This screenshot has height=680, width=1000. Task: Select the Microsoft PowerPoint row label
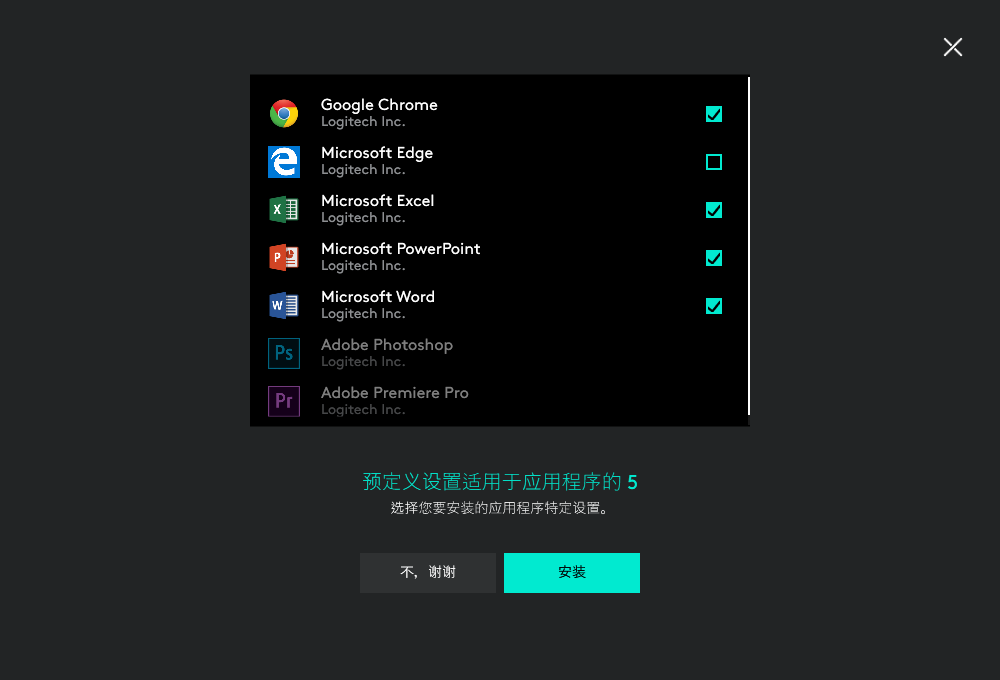click(x=400, y=248)
